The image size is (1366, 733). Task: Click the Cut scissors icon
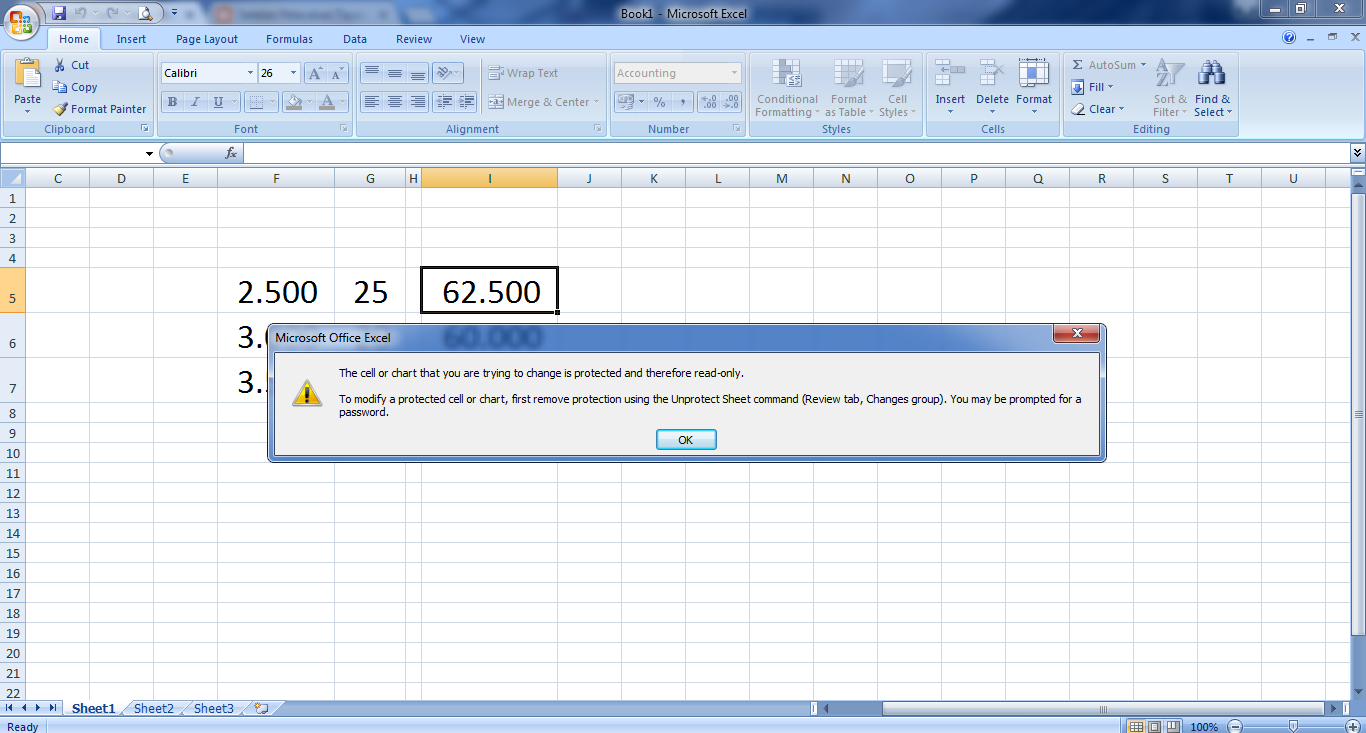(x=59, y=65)
